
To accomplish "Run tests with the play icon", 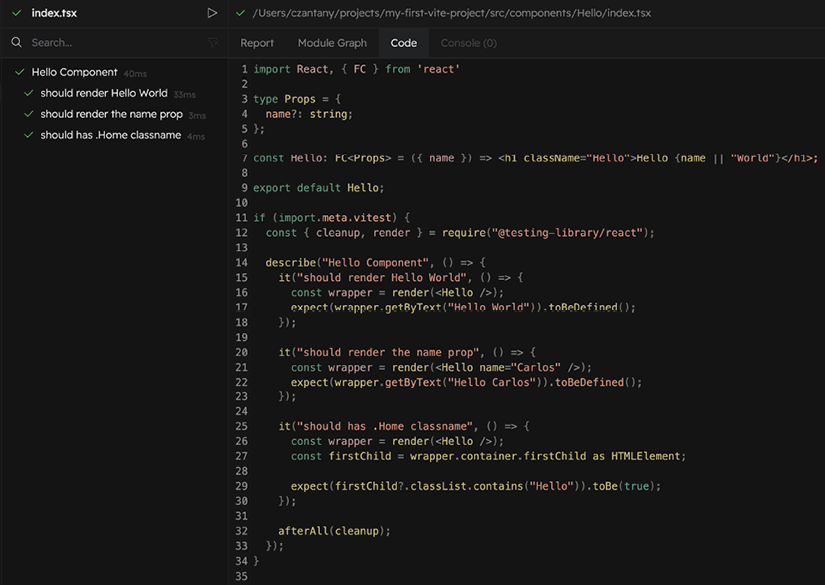I will pyautogui.click(x=212, y=13).
